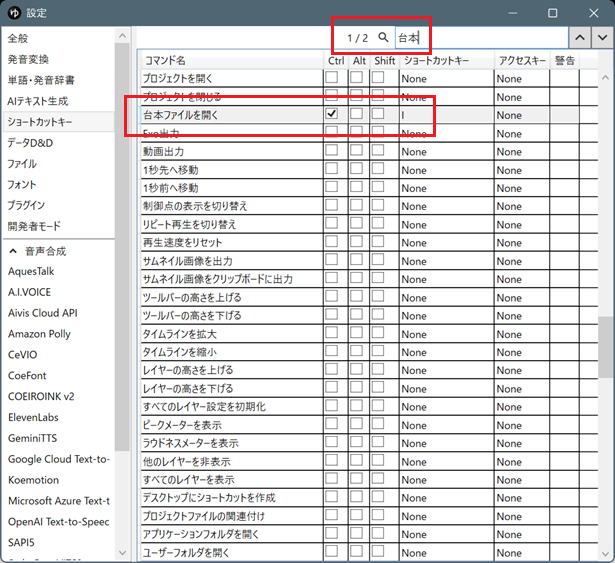Uncheck Ctrl for 台本ファイルを開く
Screen dimensions: 615x563
332,115
